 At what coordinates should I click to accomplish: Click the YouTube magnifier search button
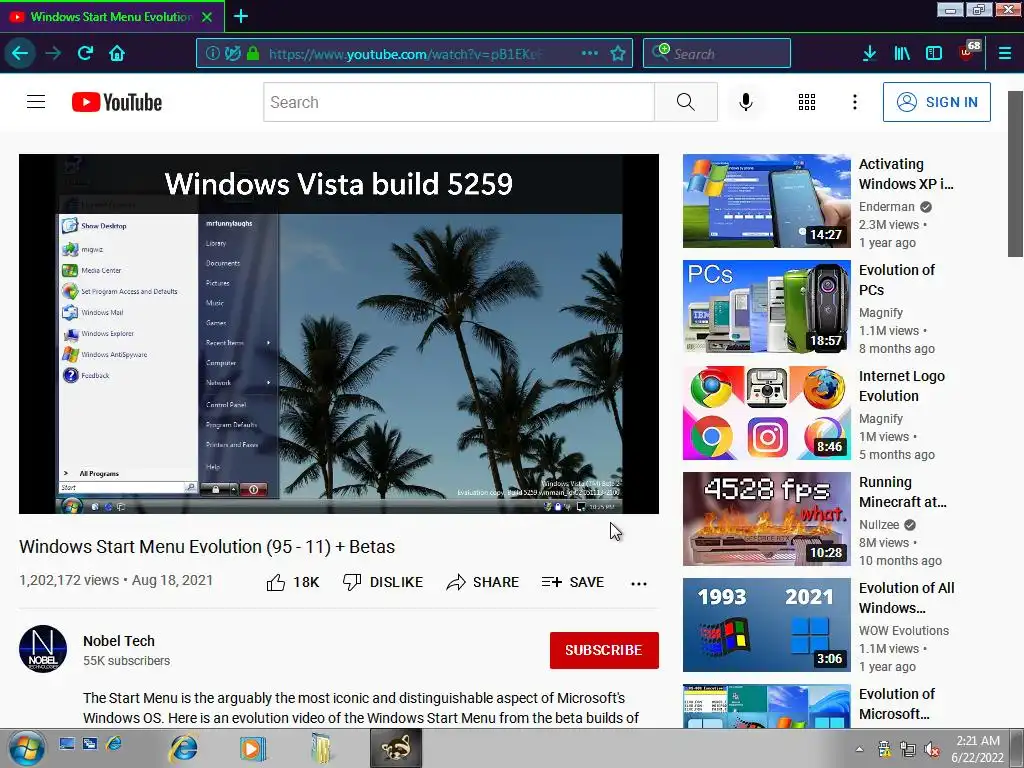coord(686,102)
